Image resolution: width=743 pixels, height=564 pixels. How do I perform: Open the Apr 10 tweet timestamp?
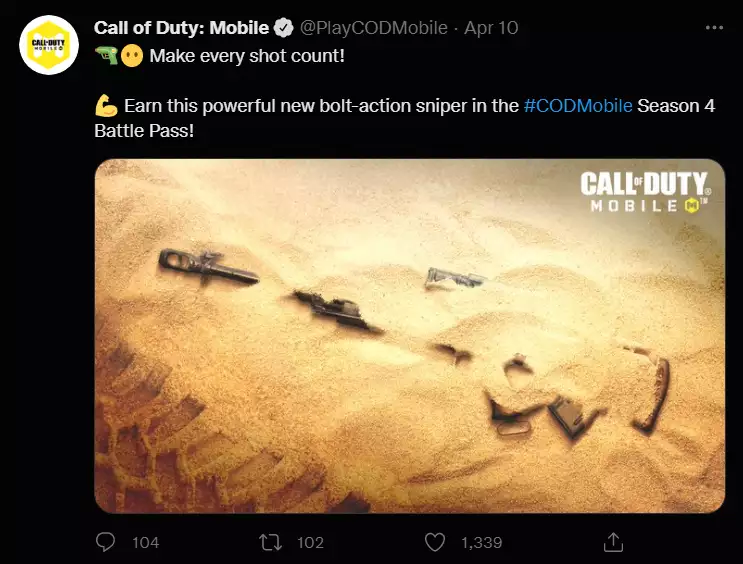click(x=491, y=28)
